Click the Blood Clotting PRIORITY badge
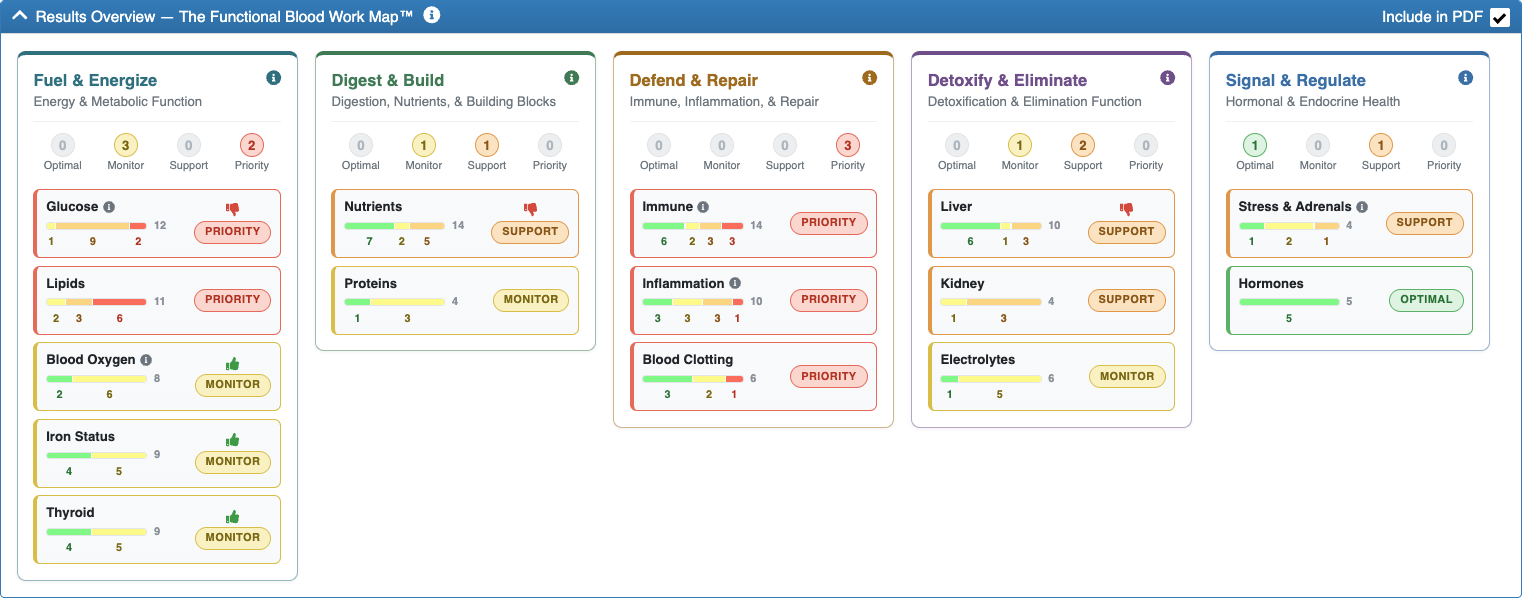The width and height of the screenshot is (1522, 598). (829, 376)
